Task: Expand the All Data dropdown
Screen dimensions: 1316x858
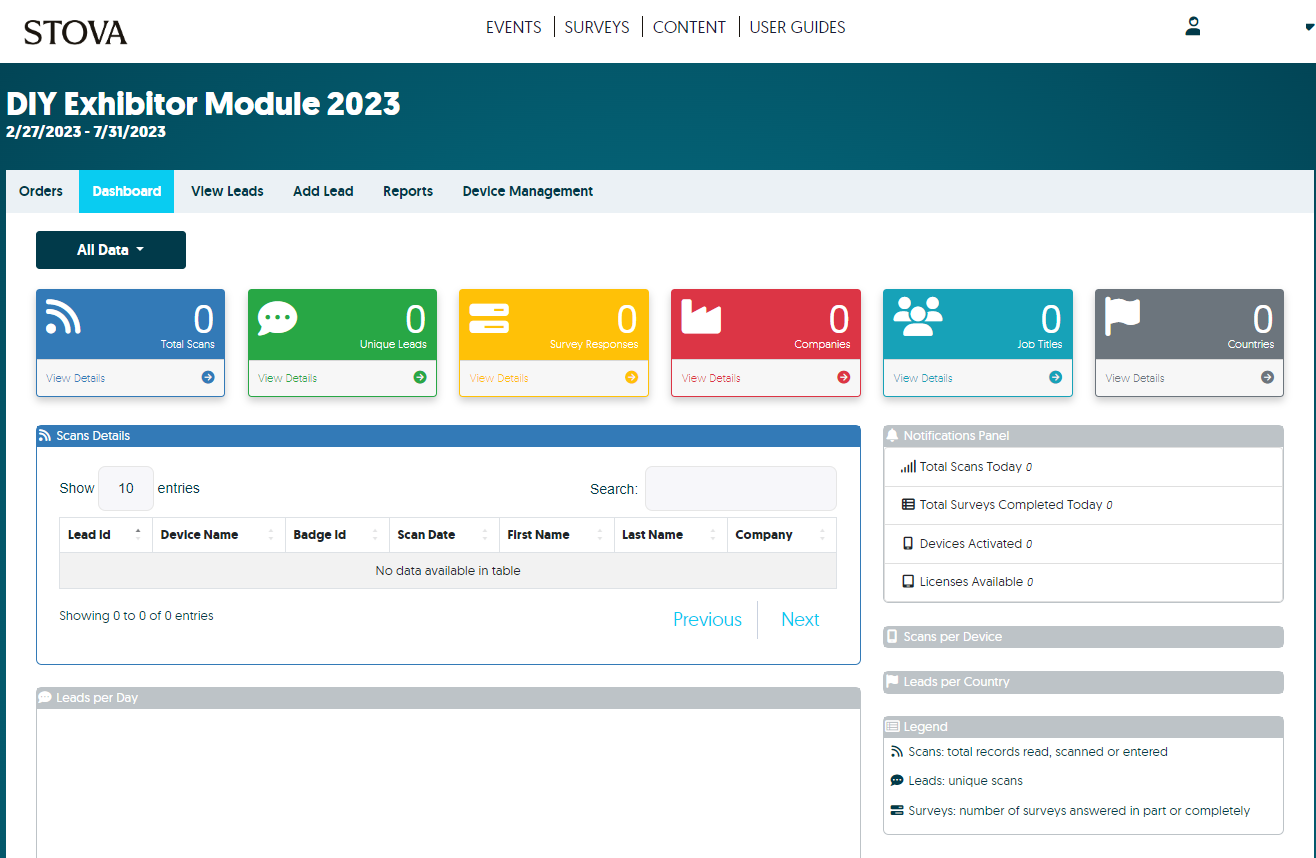Action: coord(111,250)
